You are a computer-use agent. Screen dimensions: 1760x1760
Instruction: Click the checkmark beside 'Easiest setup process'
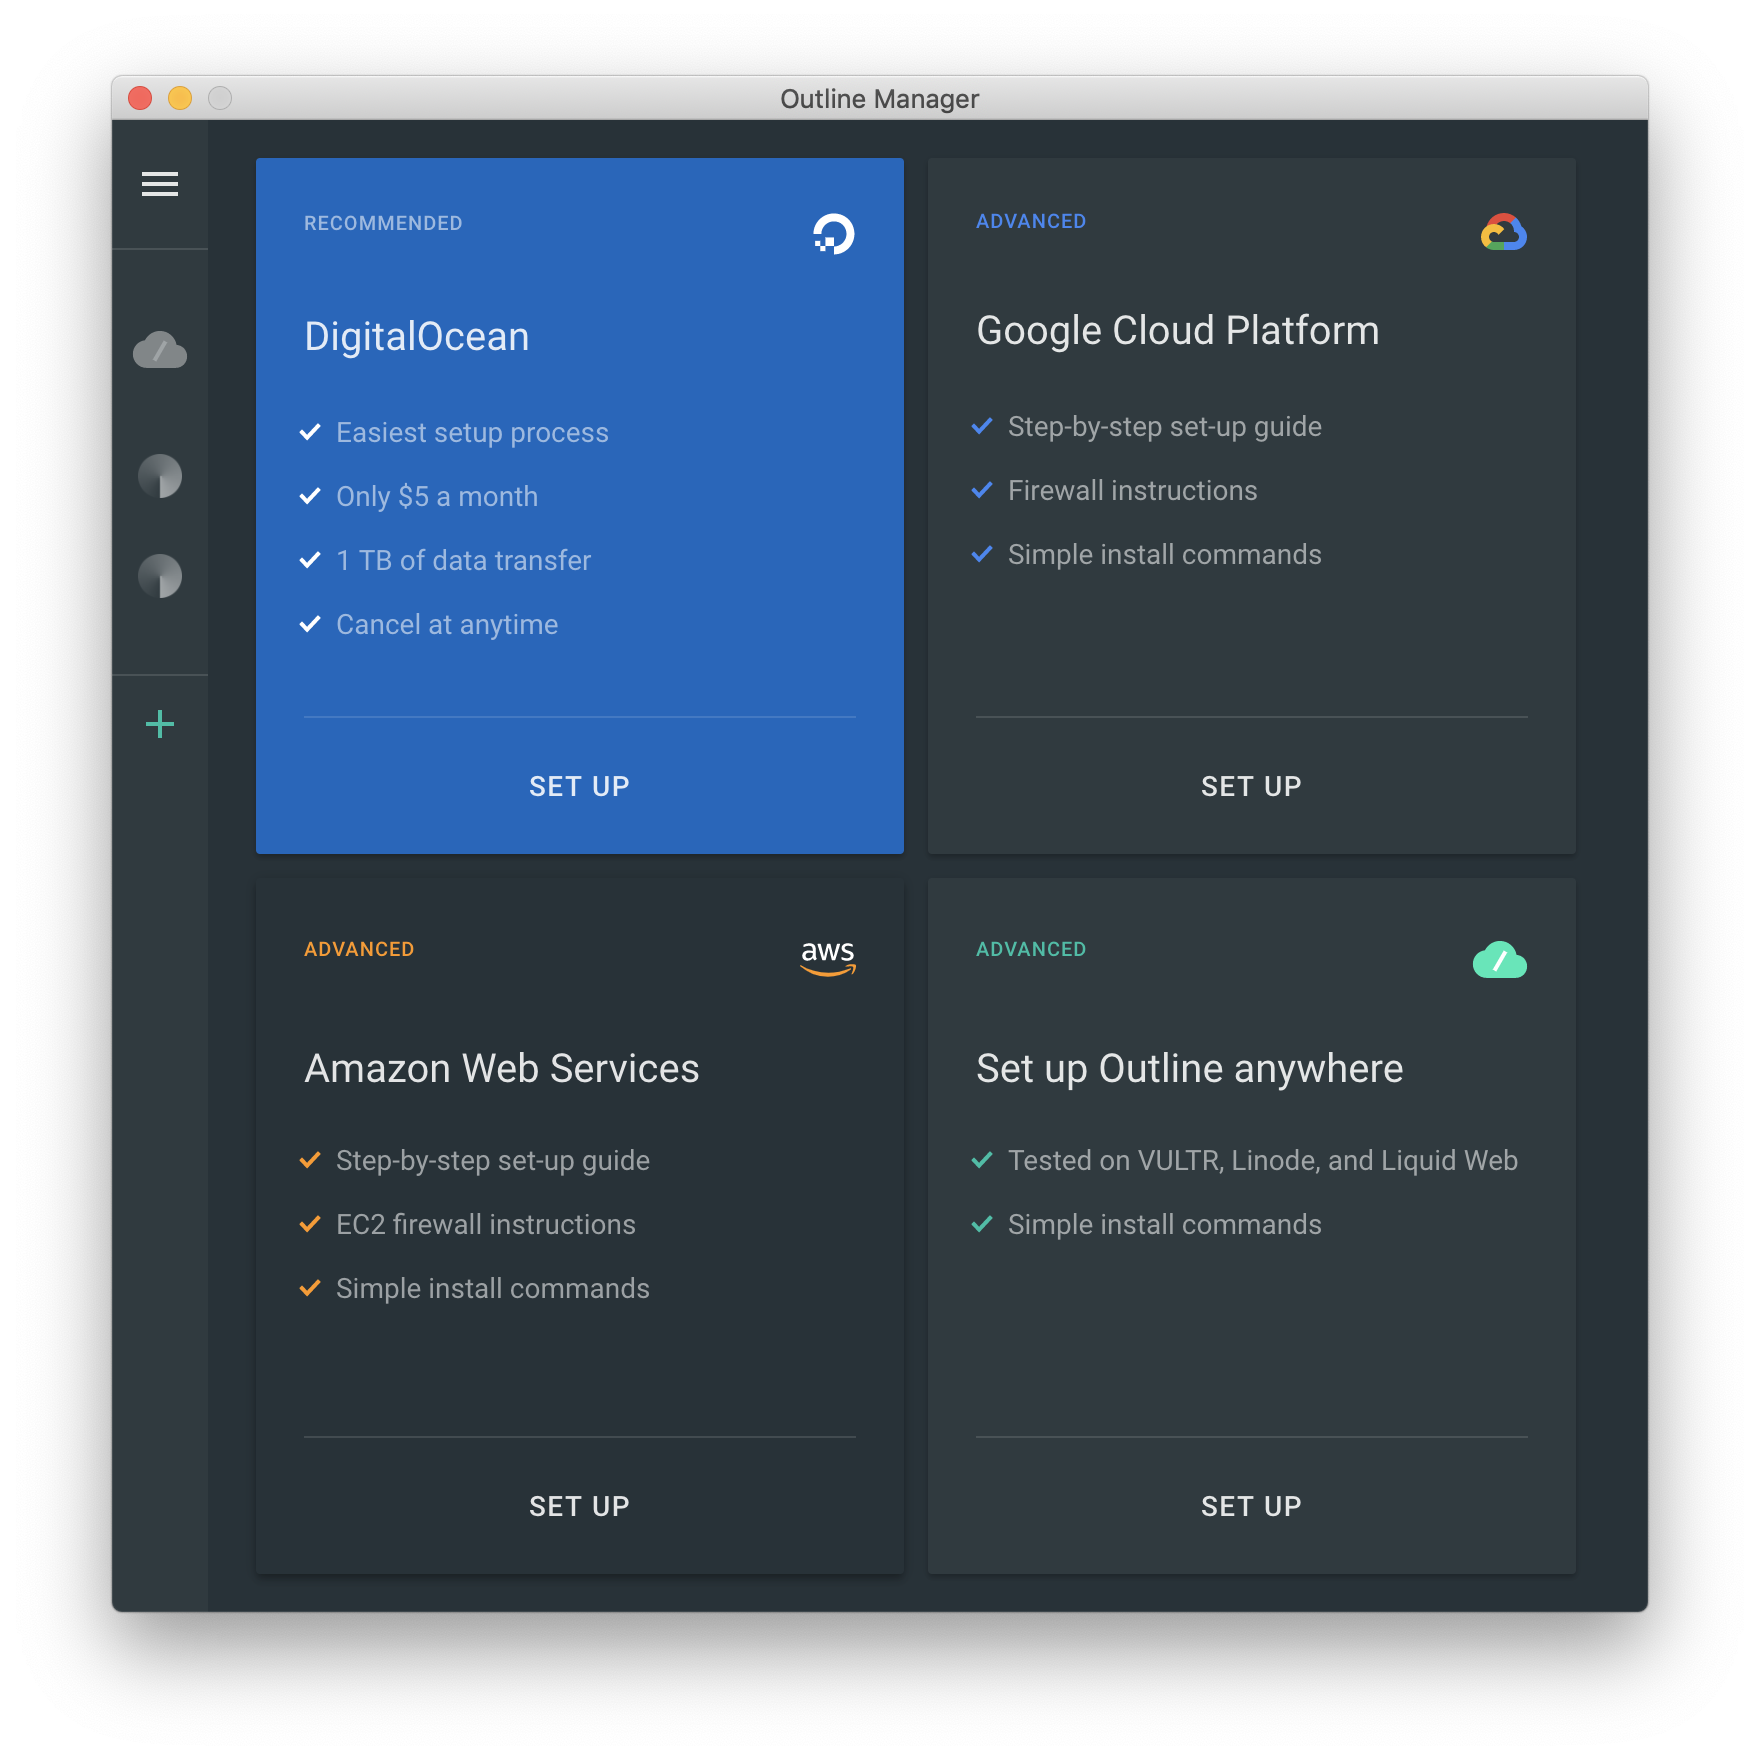coord(310,432)
